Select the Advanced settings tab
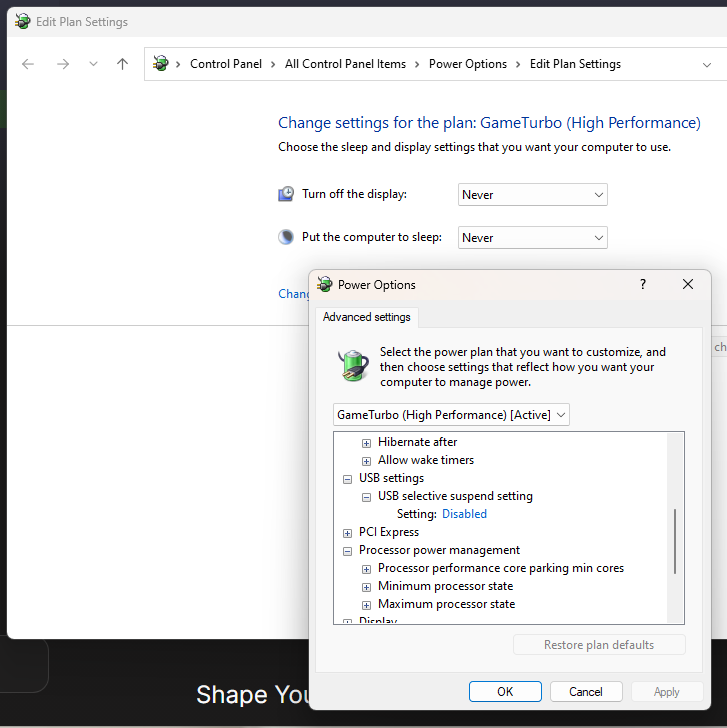The image size is (727, 728). (x=367, y=317)
